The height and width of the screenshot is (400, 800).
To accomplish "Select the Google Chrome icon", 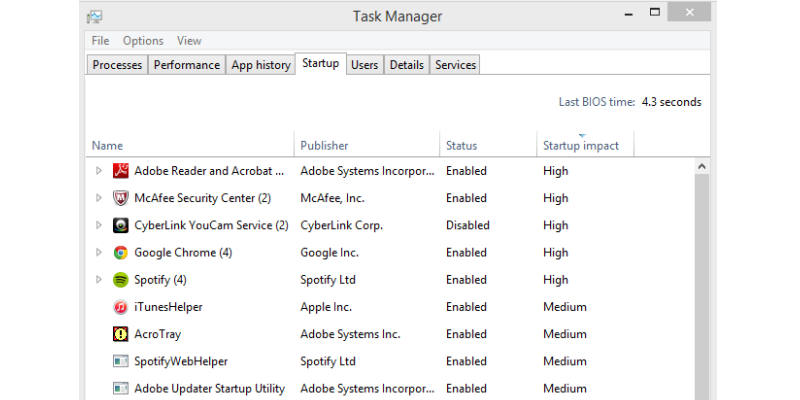I will point(120,253).
